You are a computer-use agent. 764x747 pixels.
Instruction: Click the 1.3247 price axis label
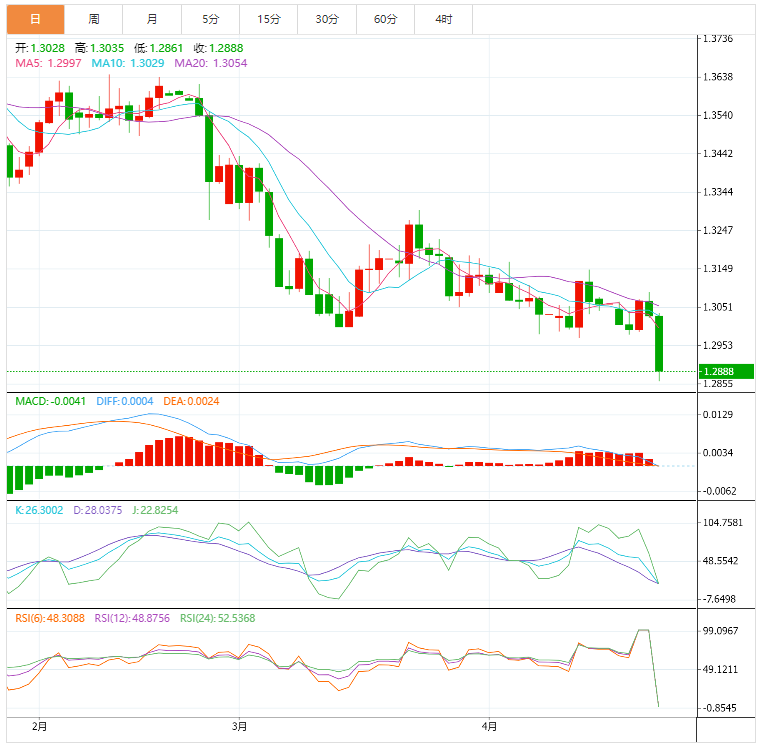718,230
